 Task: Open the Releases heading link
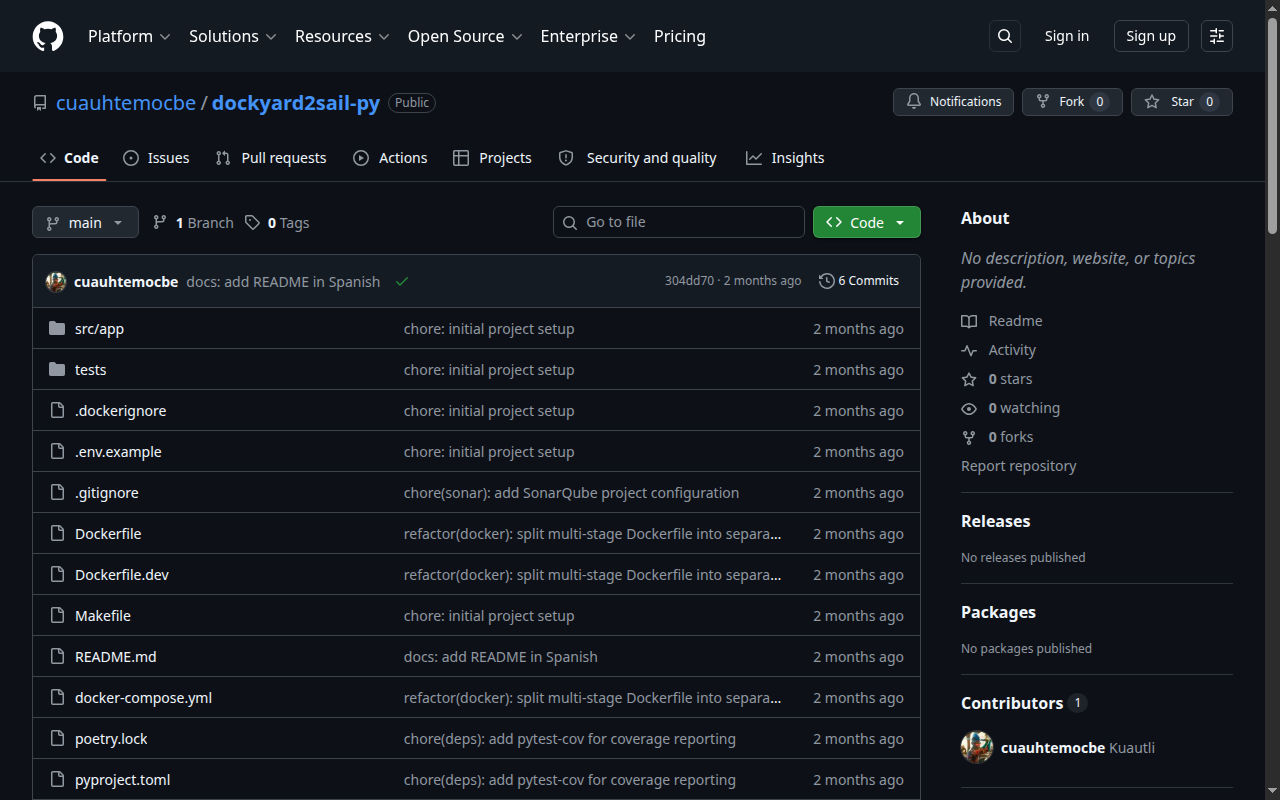click(996, 521)
